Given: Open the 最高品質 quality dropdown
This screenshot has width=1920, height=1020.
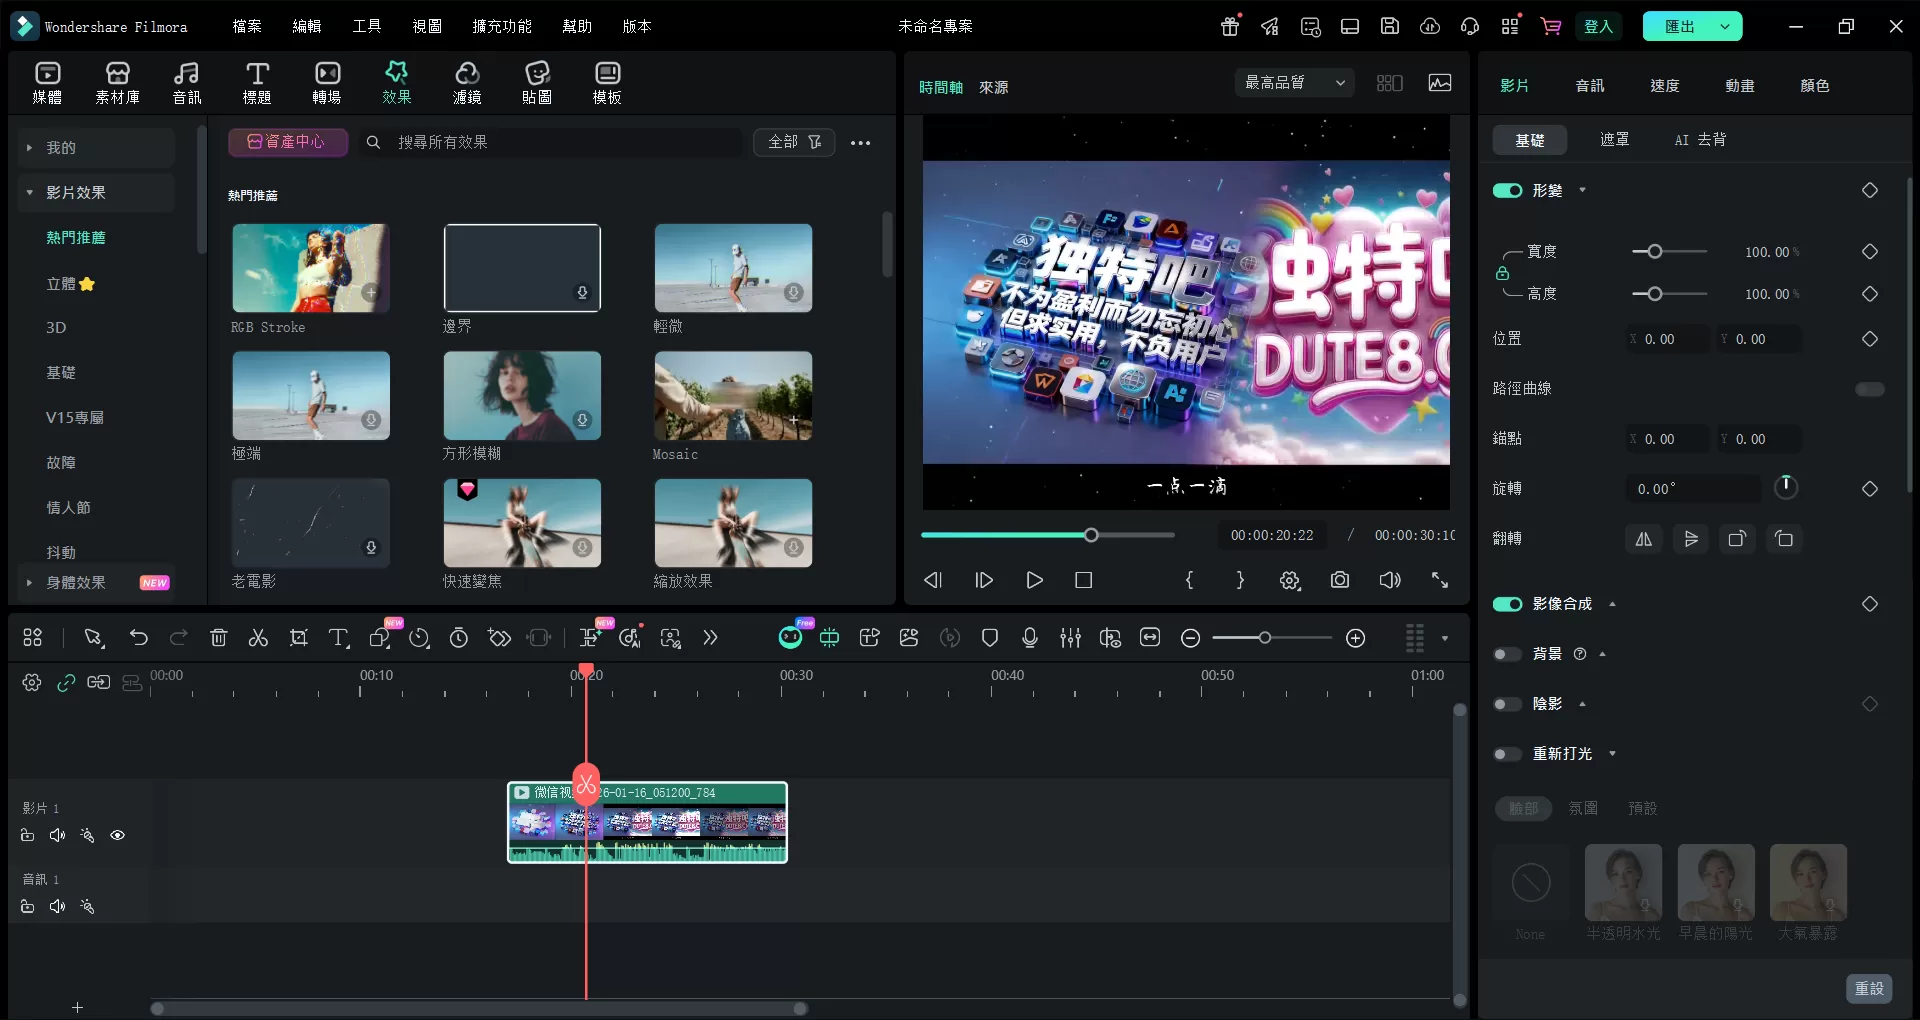Looking at the screenshot, I should pyautogui.click(x=1293, y=83).
